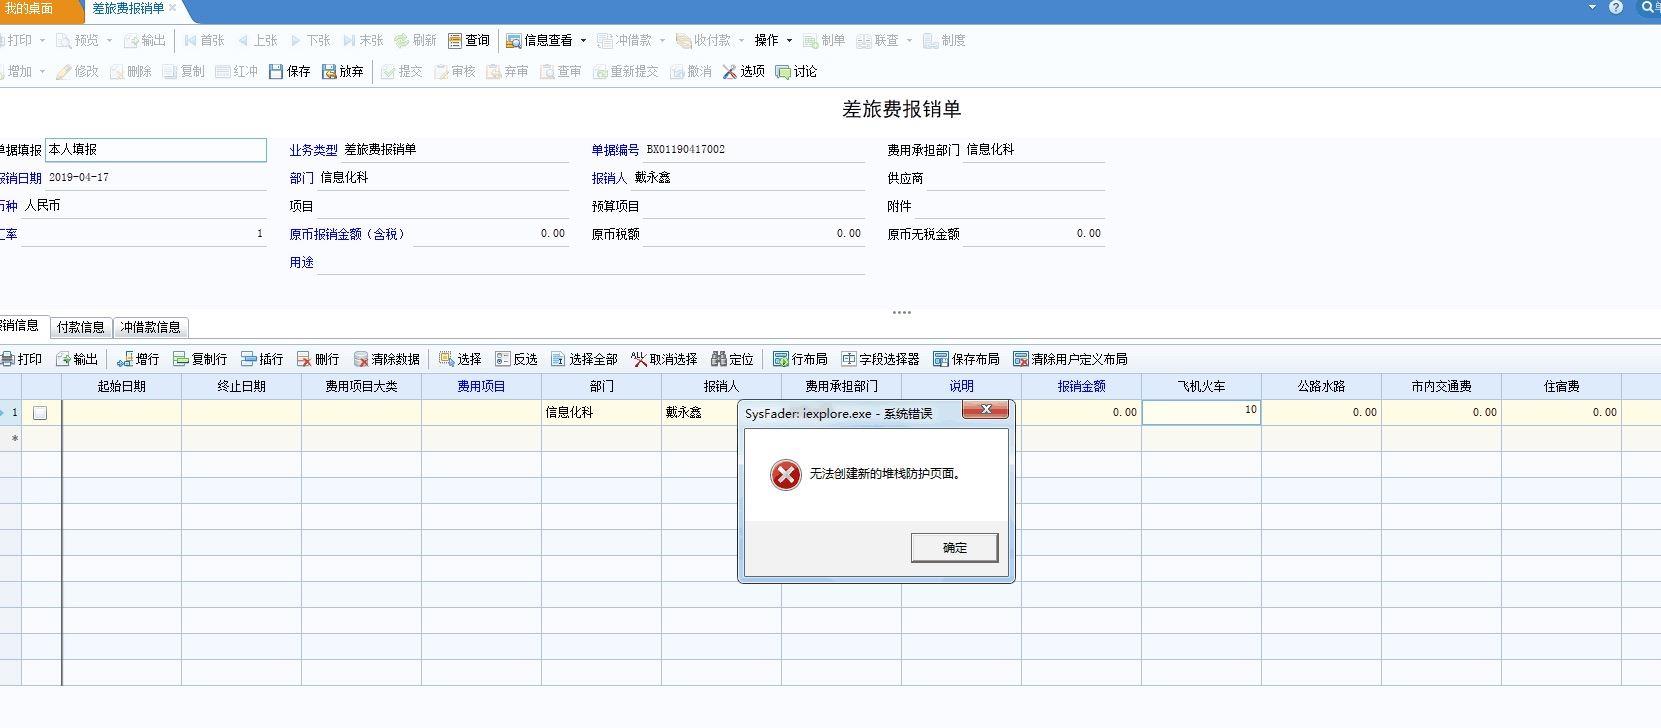The height and width of the screenshot is (728, 1661).
Task: Close the 差旅费报销单 tab
Action: pyautogui.click(x=173, y=9)
